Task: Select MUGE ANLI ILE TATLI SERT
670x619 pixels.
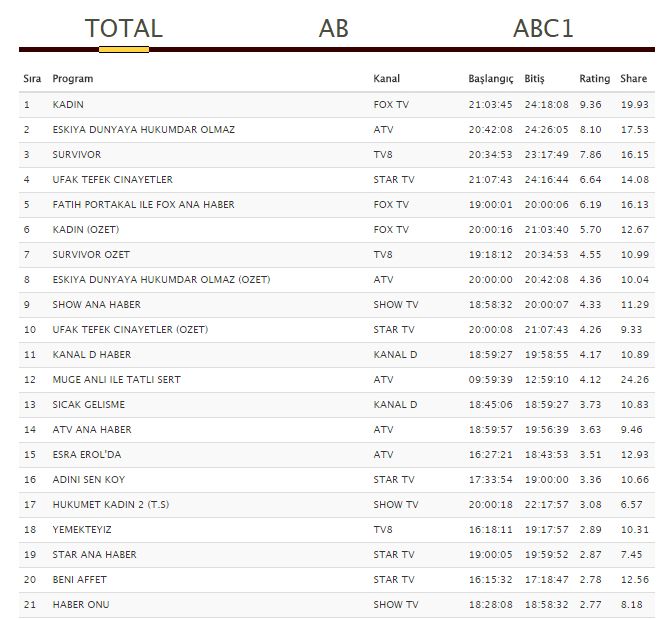Action: [x=117, y=380]
